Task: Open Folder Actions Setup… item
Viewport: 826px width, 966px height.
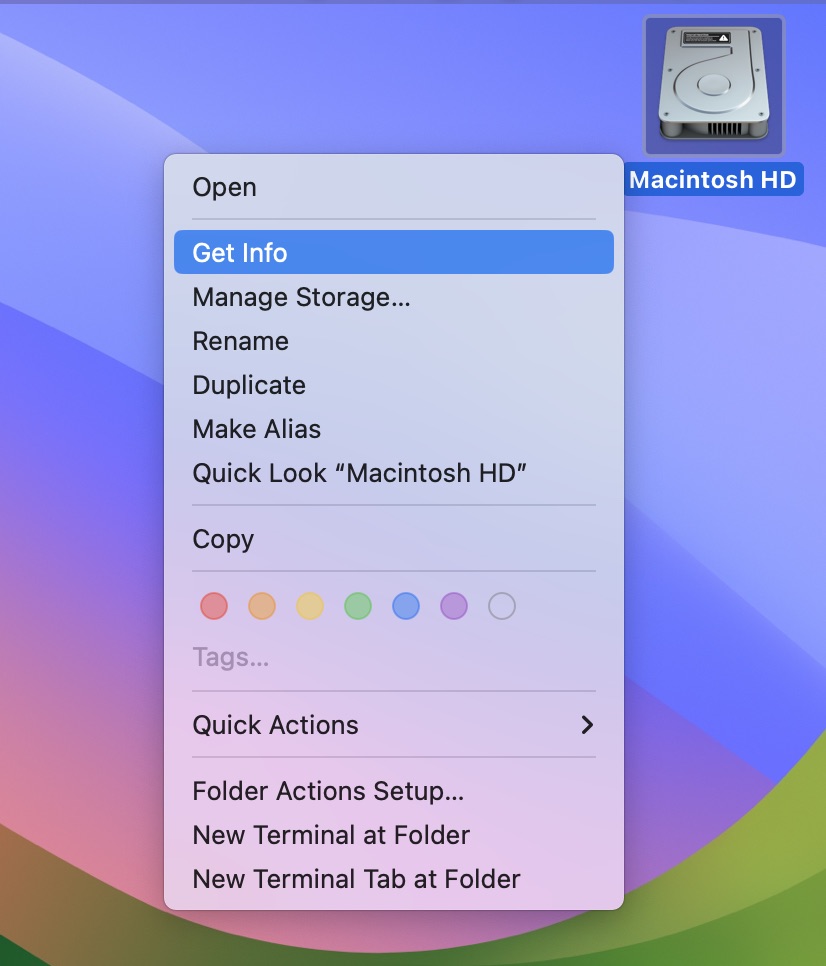Action: (x=394, y=791)
